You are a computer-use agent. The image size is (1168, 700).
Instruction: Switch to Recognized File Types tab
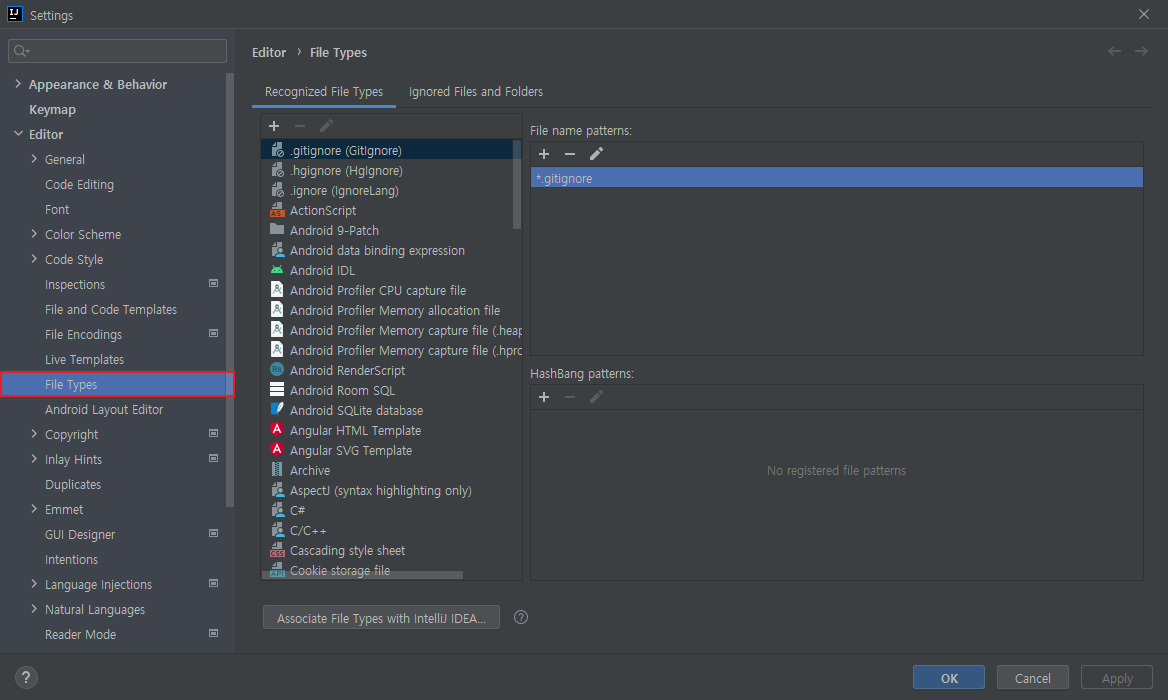coord(324,92)
